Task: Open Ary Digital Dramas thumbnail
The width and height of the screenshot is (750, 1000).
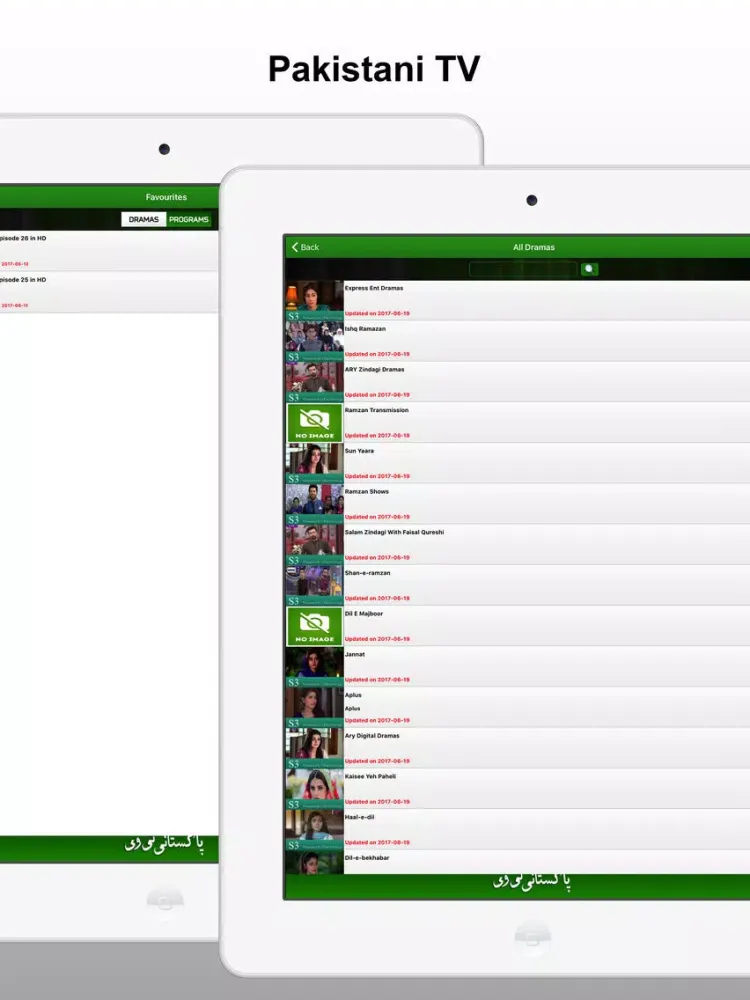Action: coord(314,748)
